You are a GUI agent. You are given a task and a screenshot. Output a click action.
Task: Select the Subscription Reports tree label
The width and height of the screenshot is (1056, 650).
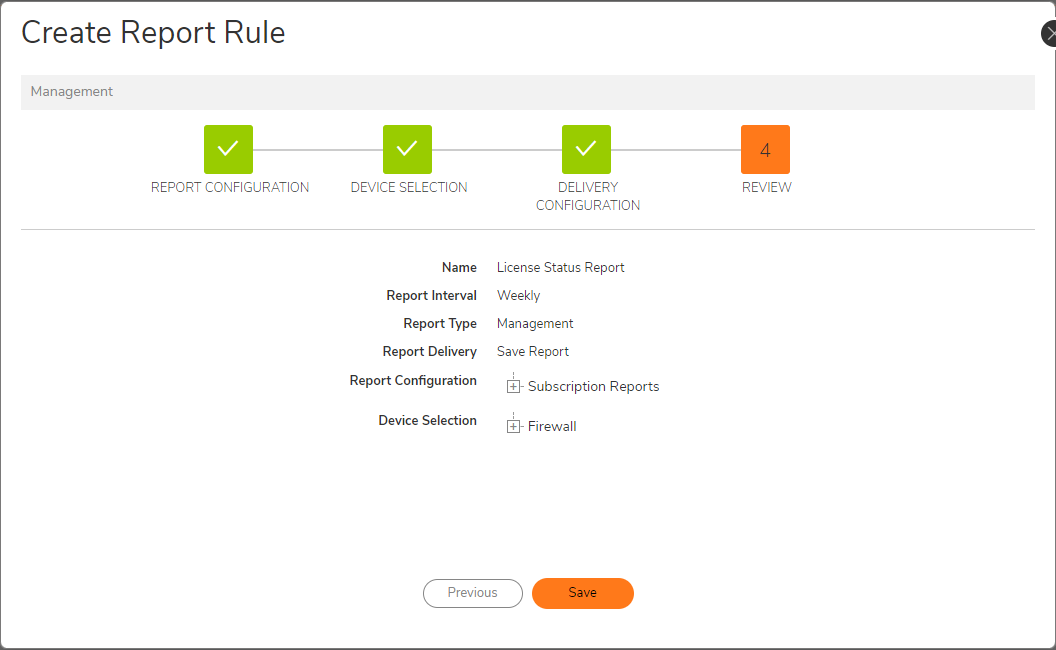click(x=593, y=387)
